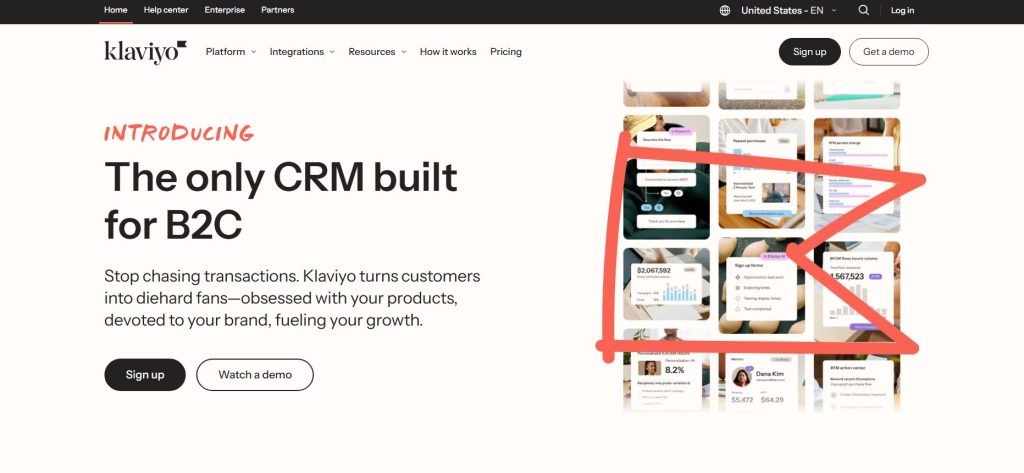Select the INTRODUCING headline text
The image size is (1024, 473).
coord(179,133)
